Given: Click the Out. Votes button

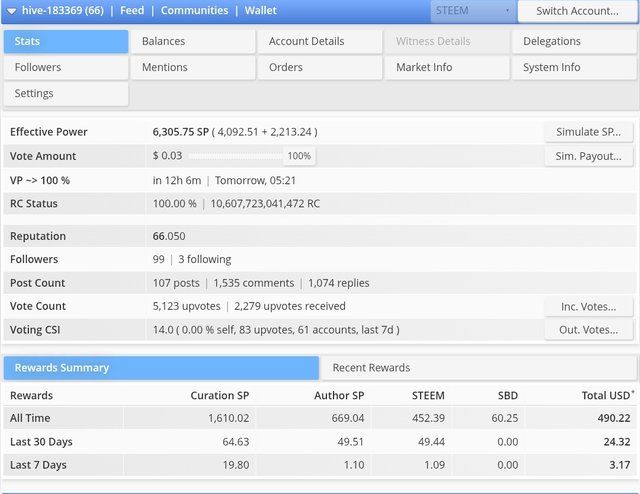Looking at the screenshot, I should click(x=589, y=330).
